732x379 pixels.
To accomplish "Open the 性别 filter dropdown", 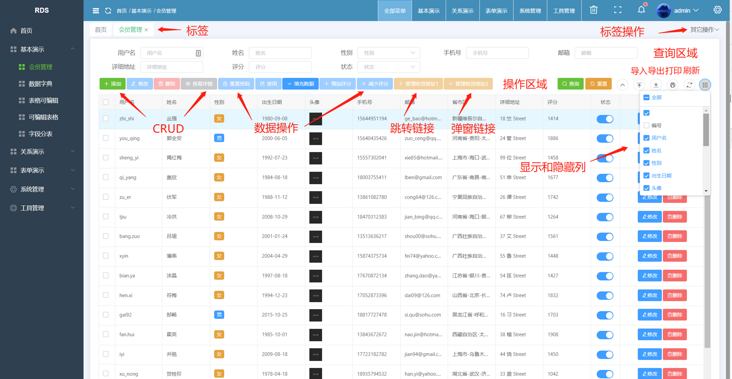I will tap(388, 53).
